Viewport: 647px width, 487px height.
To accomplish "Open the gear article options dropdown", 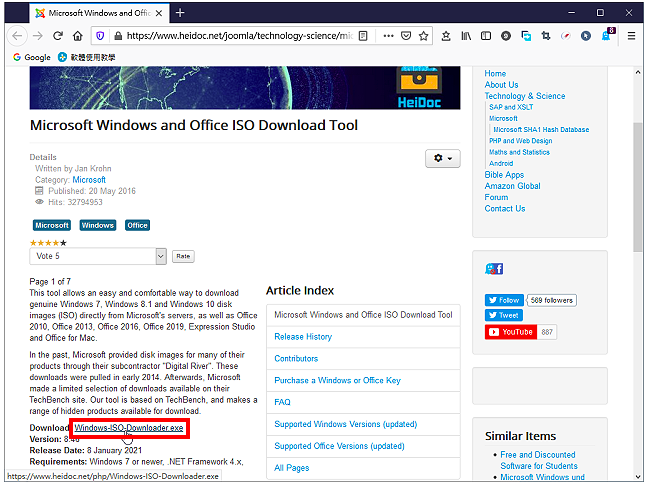I will (x=443, y=158).
